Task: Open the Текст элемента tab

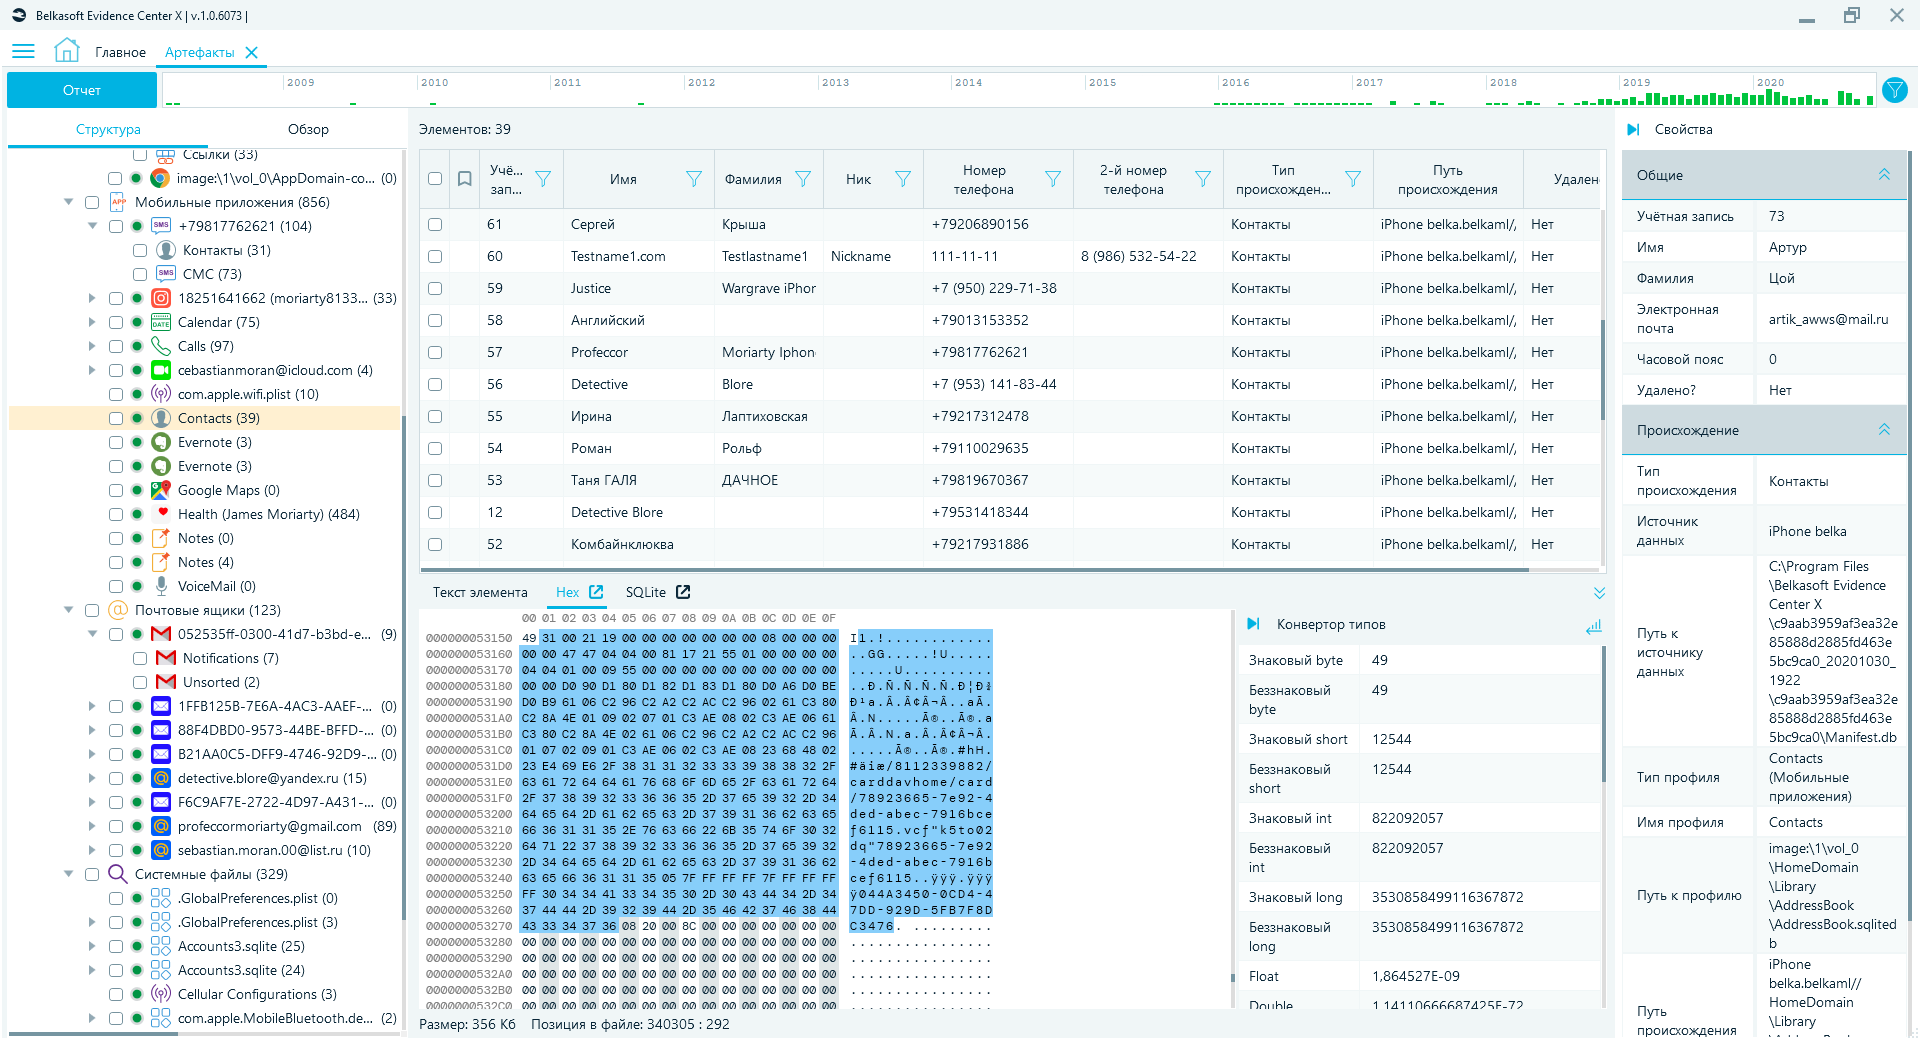Action: [480, 592]
